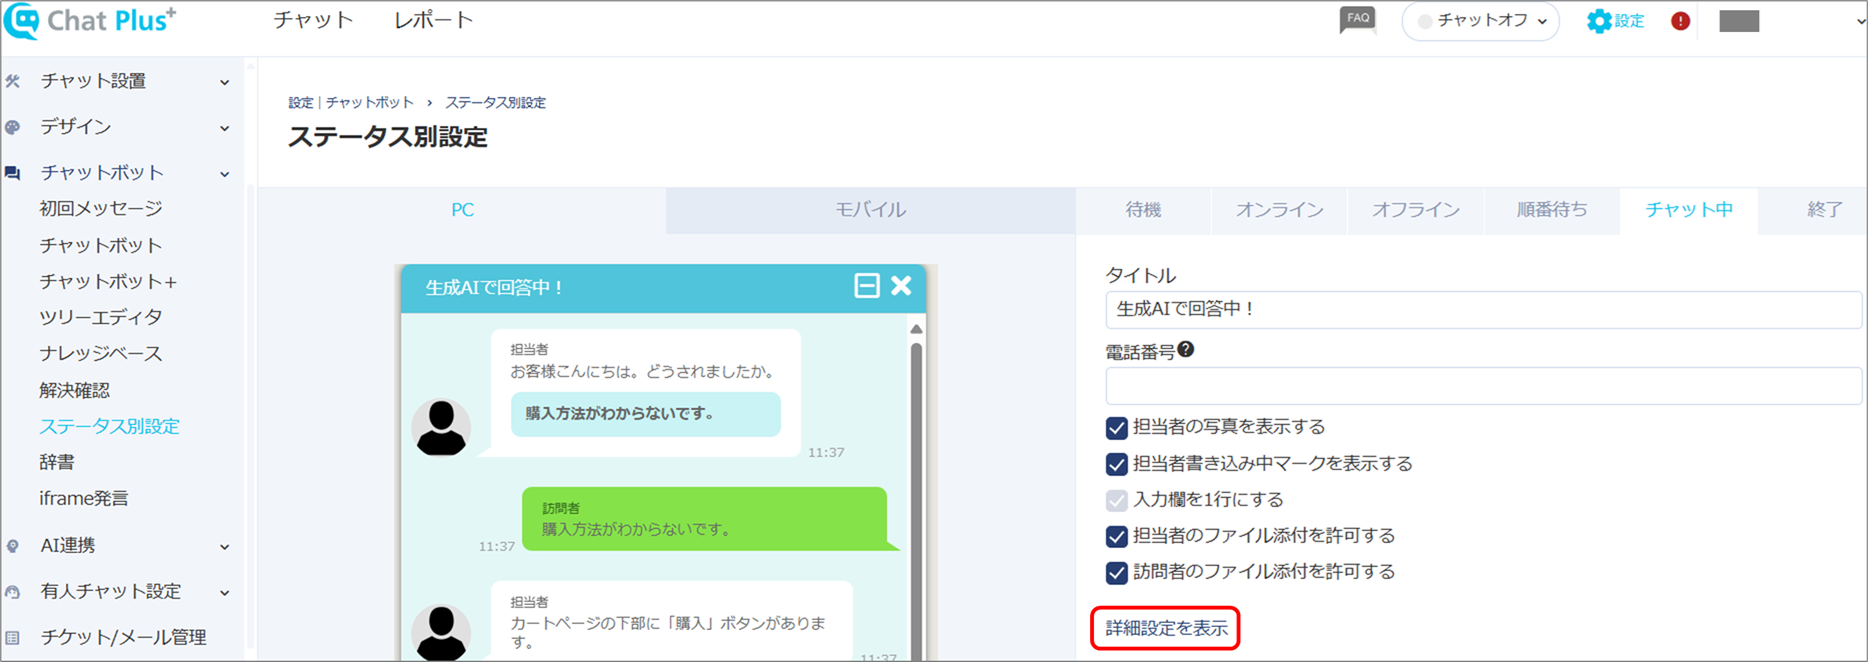Viewport: 1868px width, 662px height.
Task: Open iframe発言 in the sidebar
Action: [x=84, y=498]
